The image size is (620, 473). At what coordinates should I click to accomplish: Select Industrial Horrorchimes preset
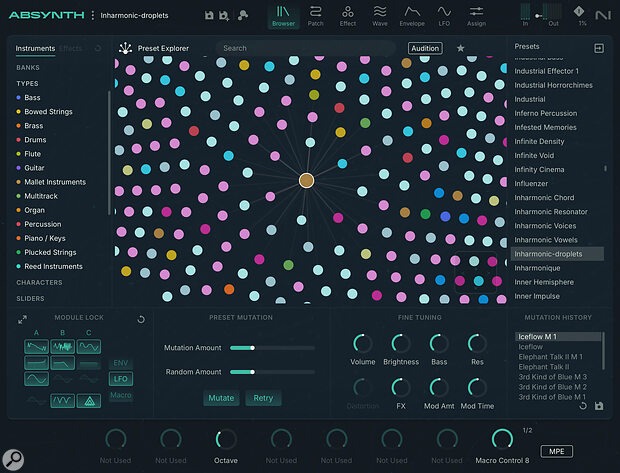[x=553, y=85]
